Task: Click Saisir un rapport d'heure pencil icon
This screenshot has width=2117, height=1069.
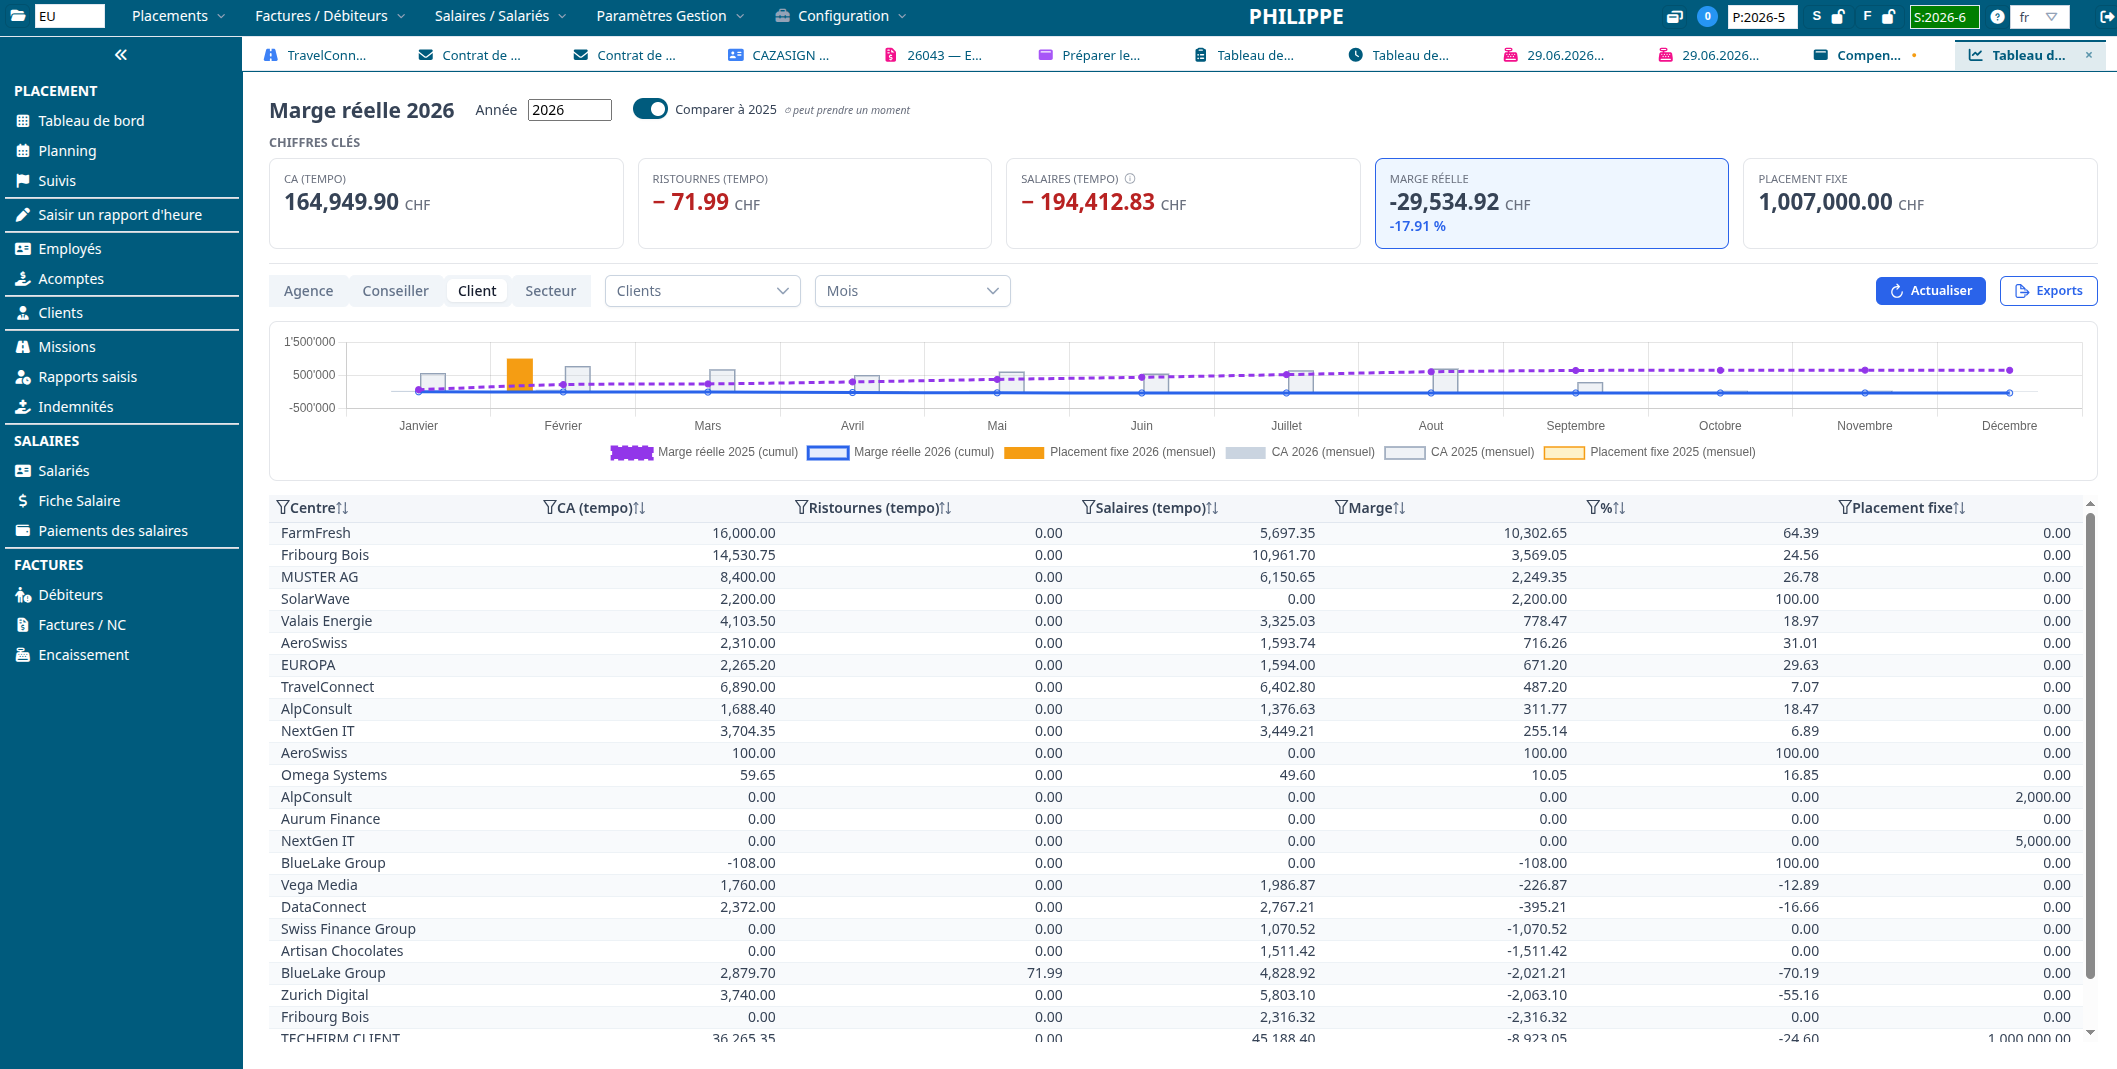Action: click(x=23, y=215)
